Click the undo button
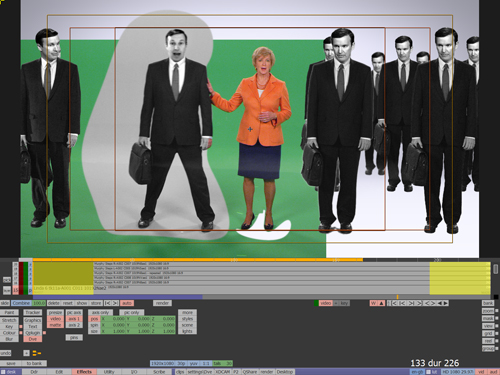This screenshot has width=500, height=375. (6, 353)
